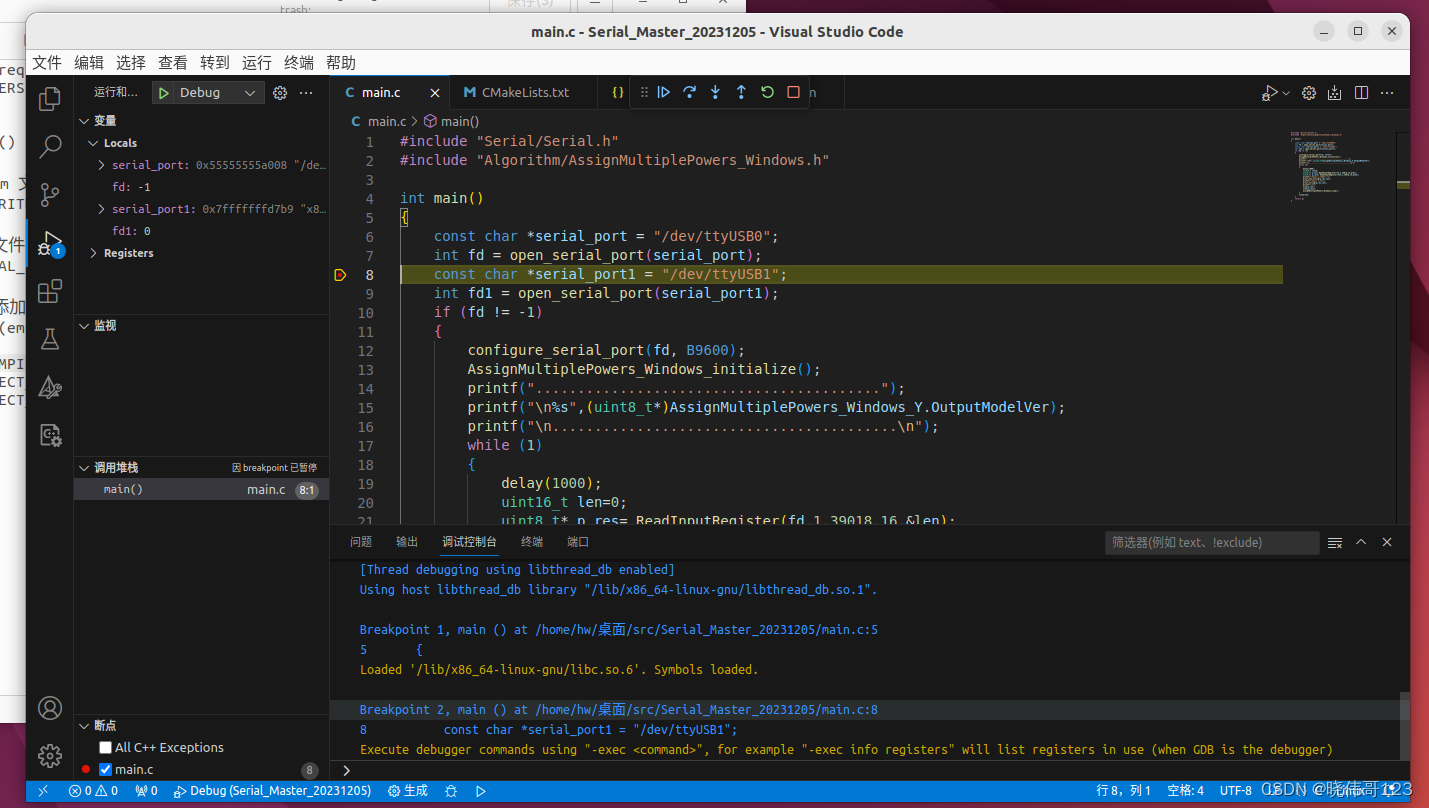Click the breakpoint marker on line 8
This screenshot has height=808, width=1429.
coord(340,274)
